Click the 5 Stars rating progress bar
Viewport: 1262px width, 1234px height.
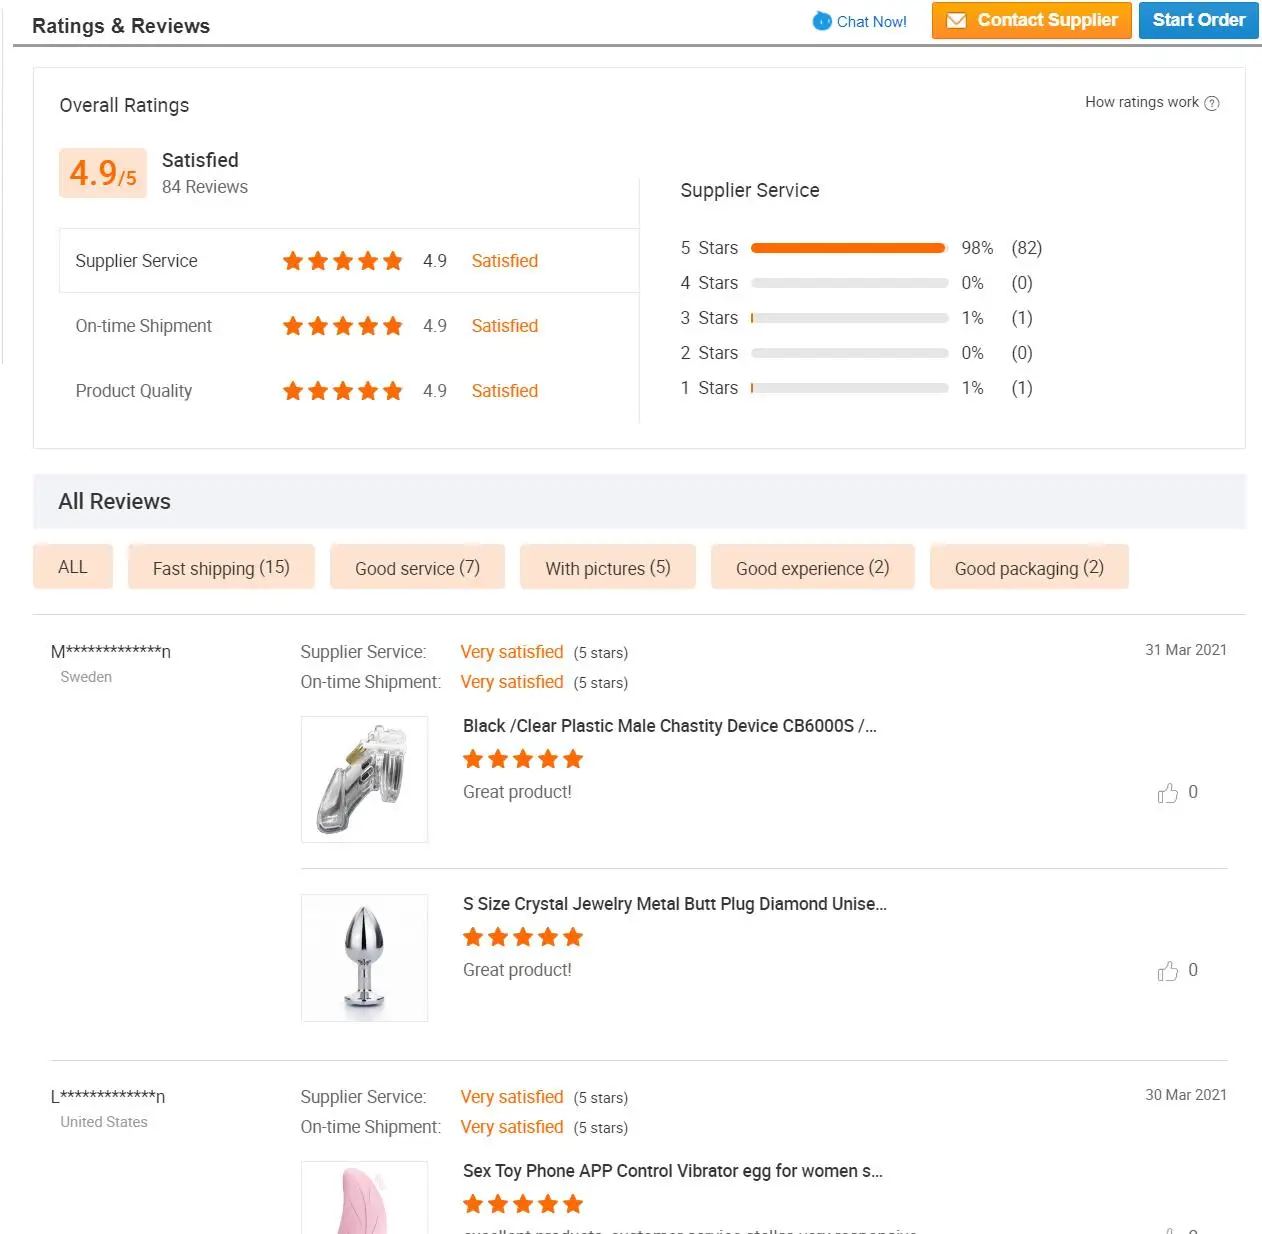click(848, 248)
